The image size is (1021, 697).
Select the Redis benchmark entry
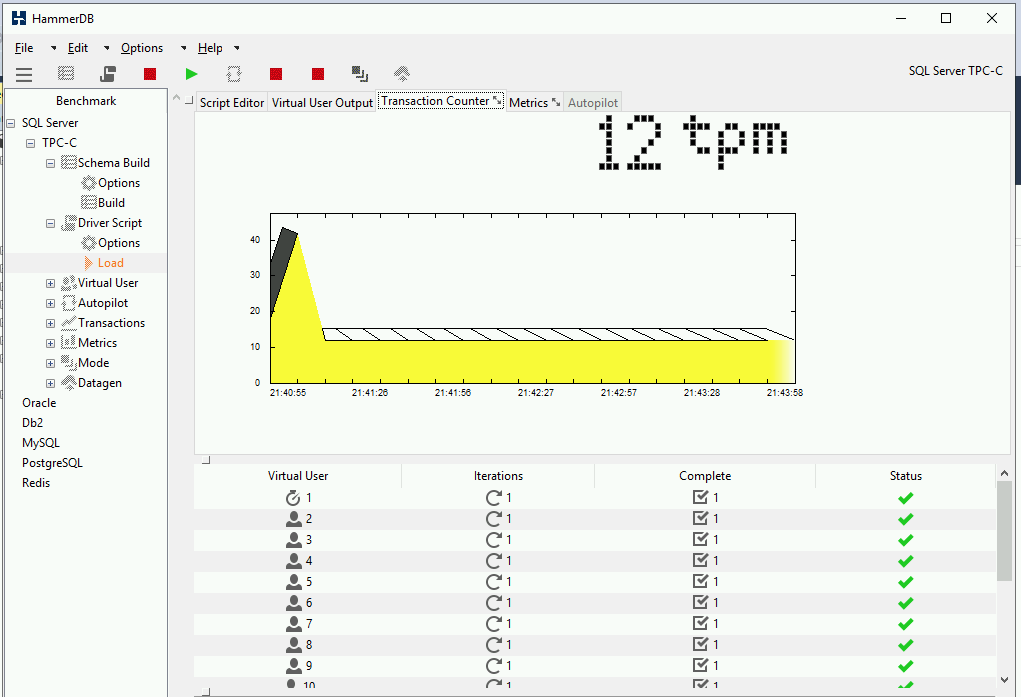36,483
